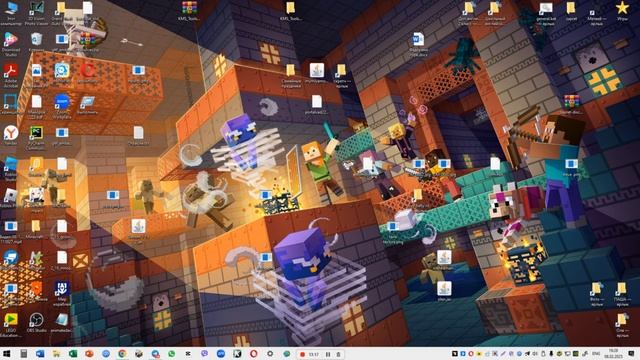640x360 pixels.
Task: Open Calculator from the taskbar
Action: pos(24,354)
